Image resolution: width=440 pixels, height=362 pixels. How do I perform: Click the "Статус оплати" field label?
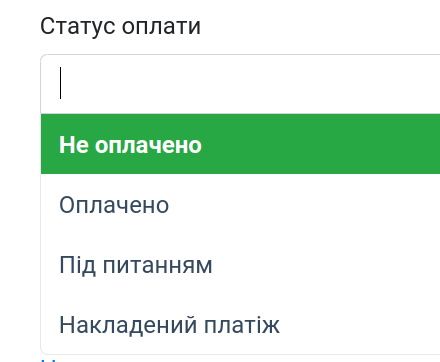(x=120, y=26)
